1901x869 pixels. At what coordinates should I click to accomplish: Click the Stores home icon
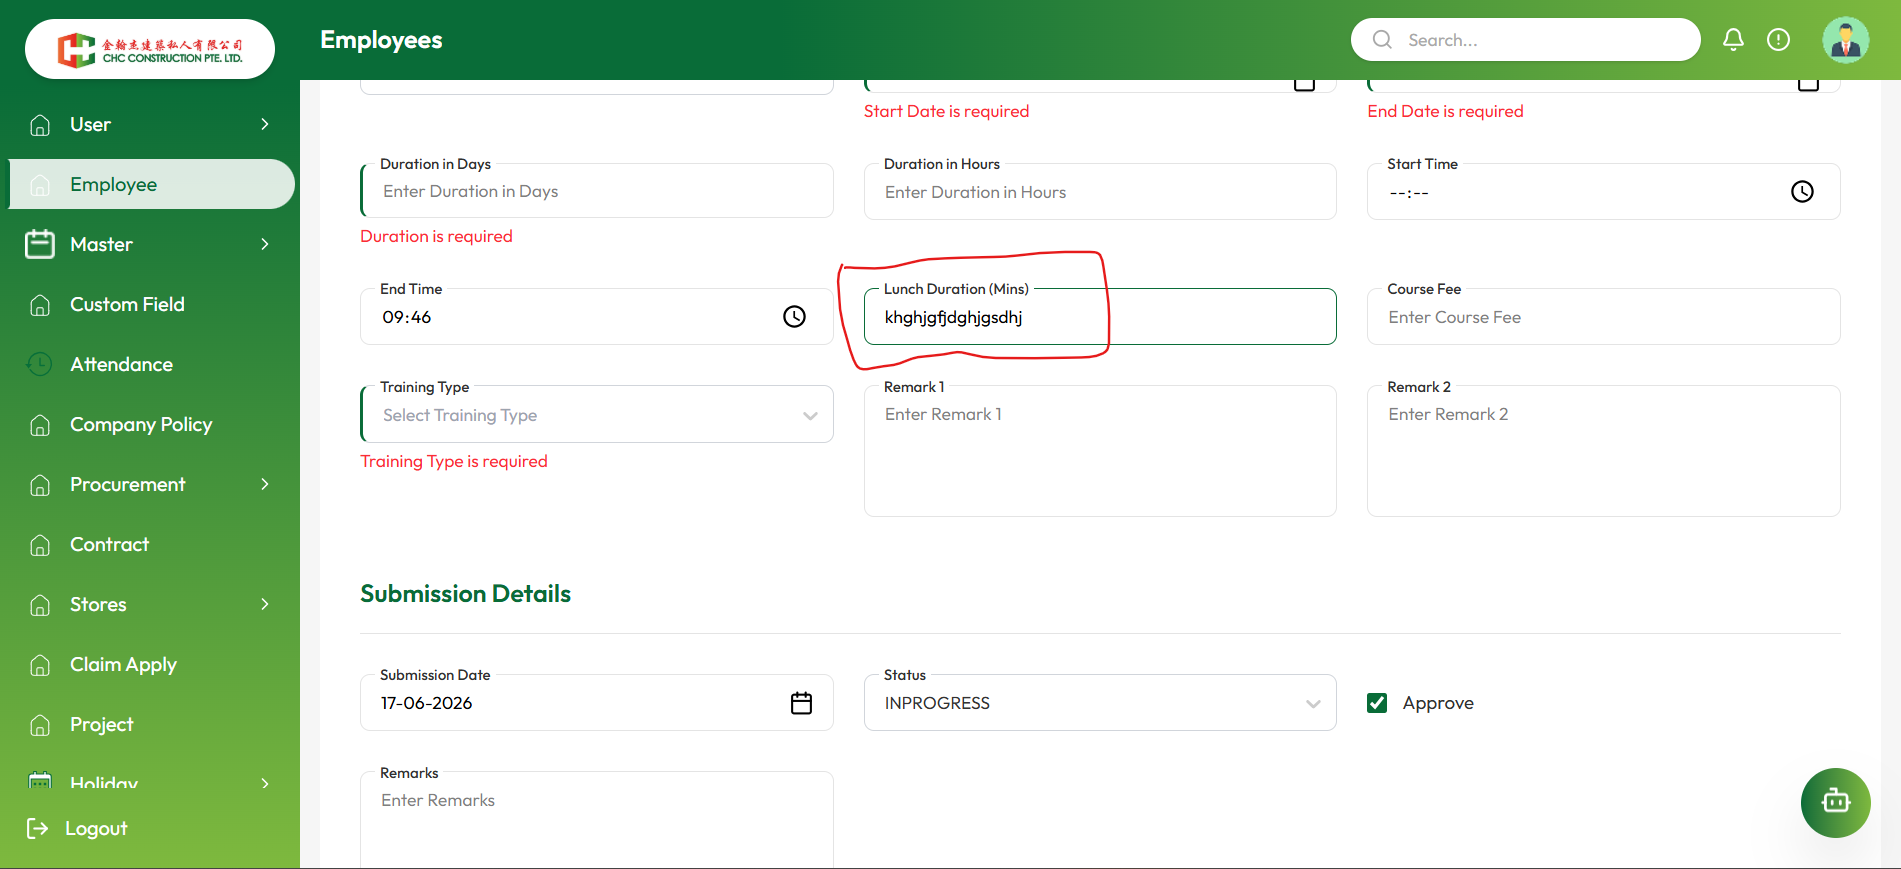[40, 605]
